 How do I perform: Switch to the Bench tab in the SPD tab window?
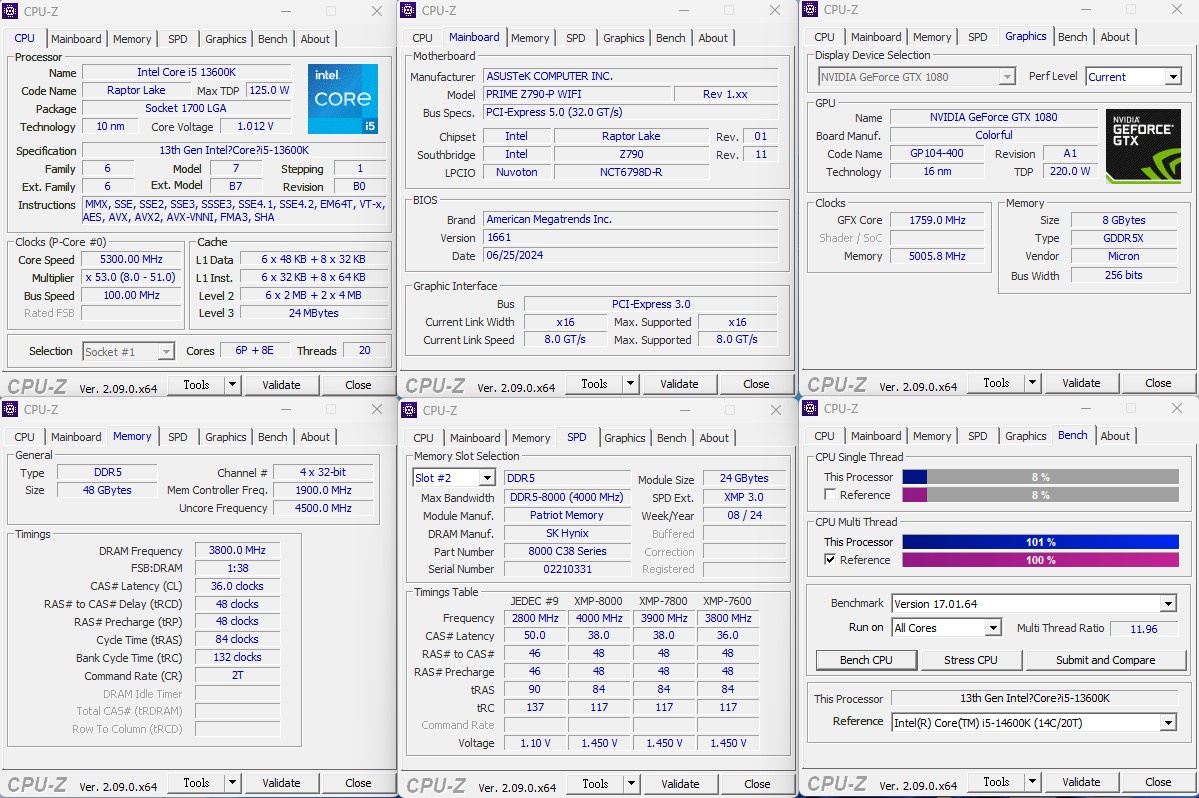(x=671, y=438)
